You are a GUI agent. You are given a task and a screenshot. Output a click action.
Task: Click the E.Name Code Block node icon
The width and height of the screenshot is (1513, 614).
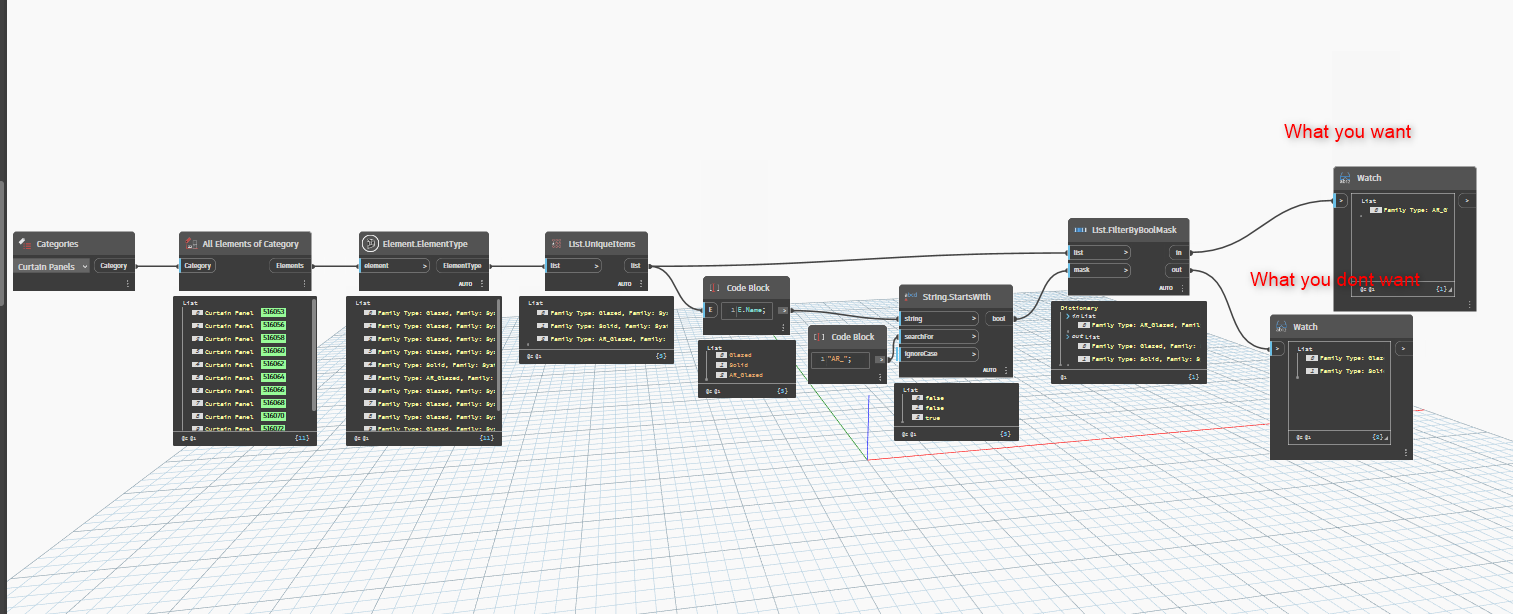pos(715,288)
